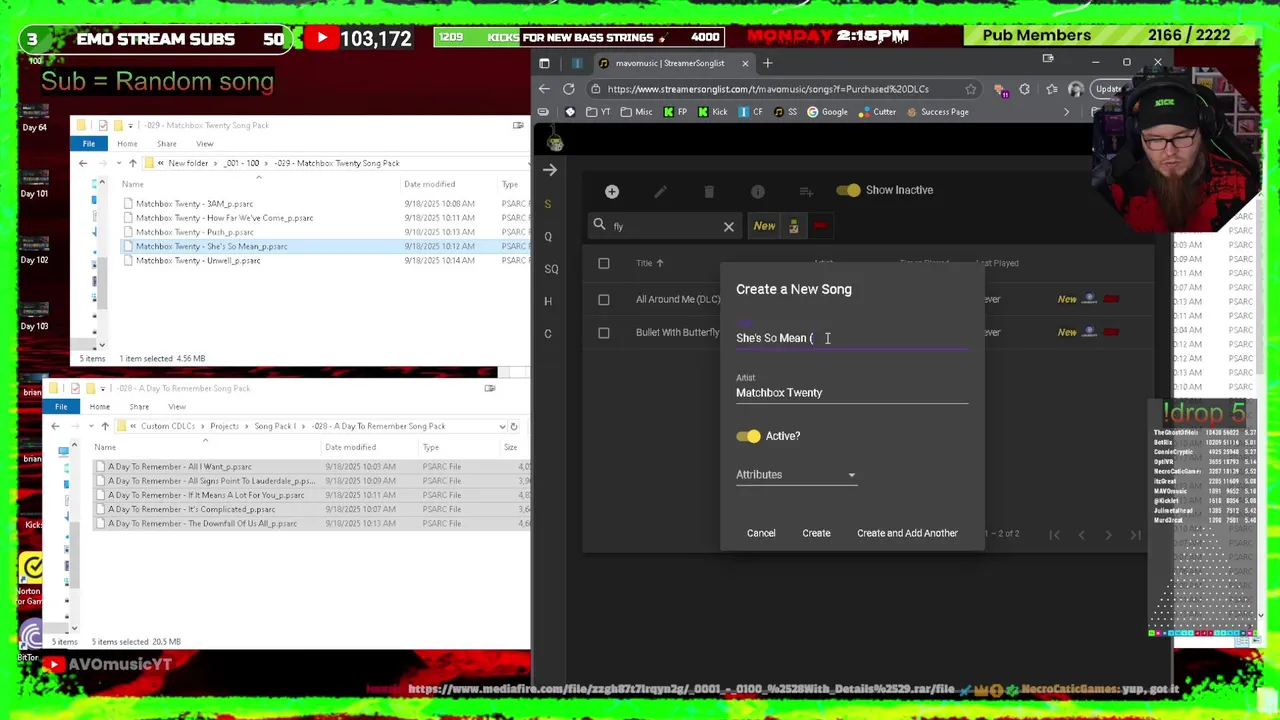Click the add-to-queue playlist icon
The width and height of the screenshot is (1280, 720).
tap(806, 191)
